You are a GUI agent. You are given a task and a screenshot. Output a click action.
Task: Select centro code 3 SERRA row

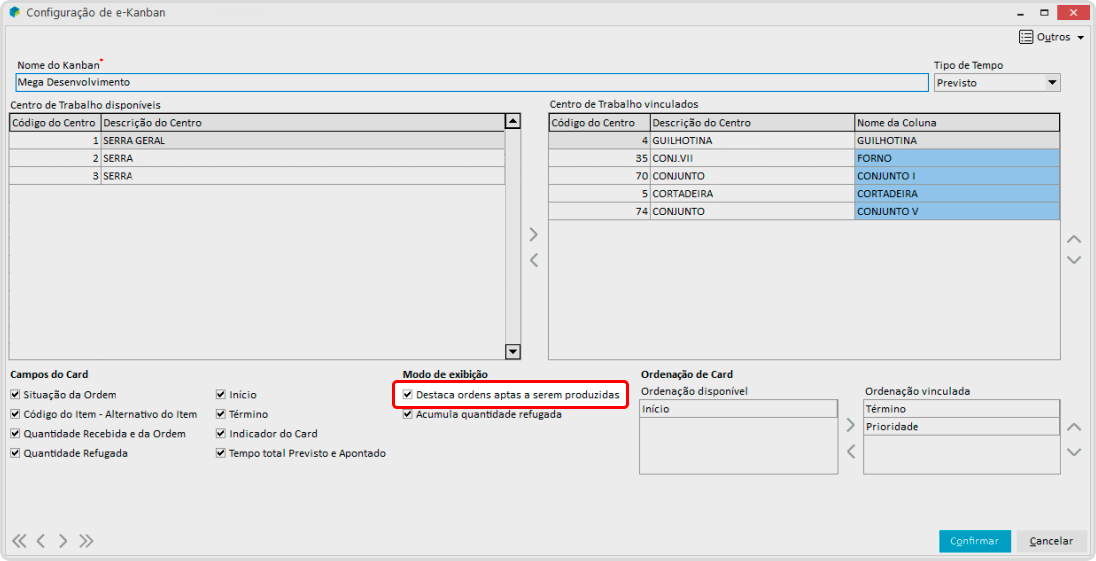(x=257, y=176)
